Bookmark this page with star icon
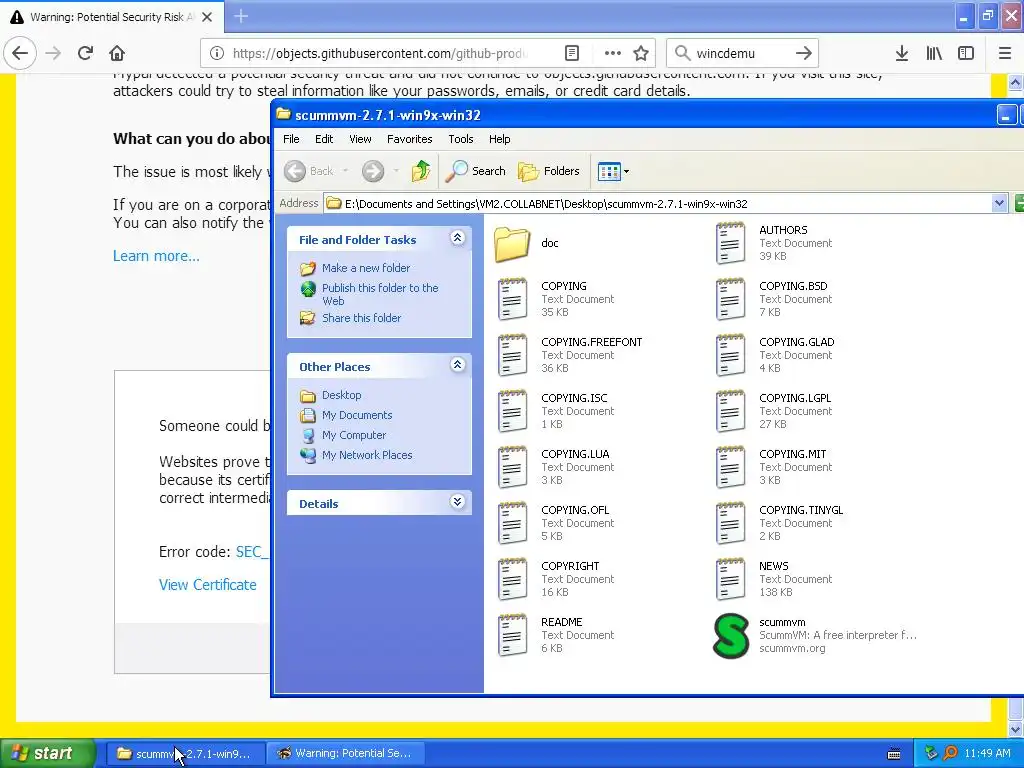 click(641, 53)
